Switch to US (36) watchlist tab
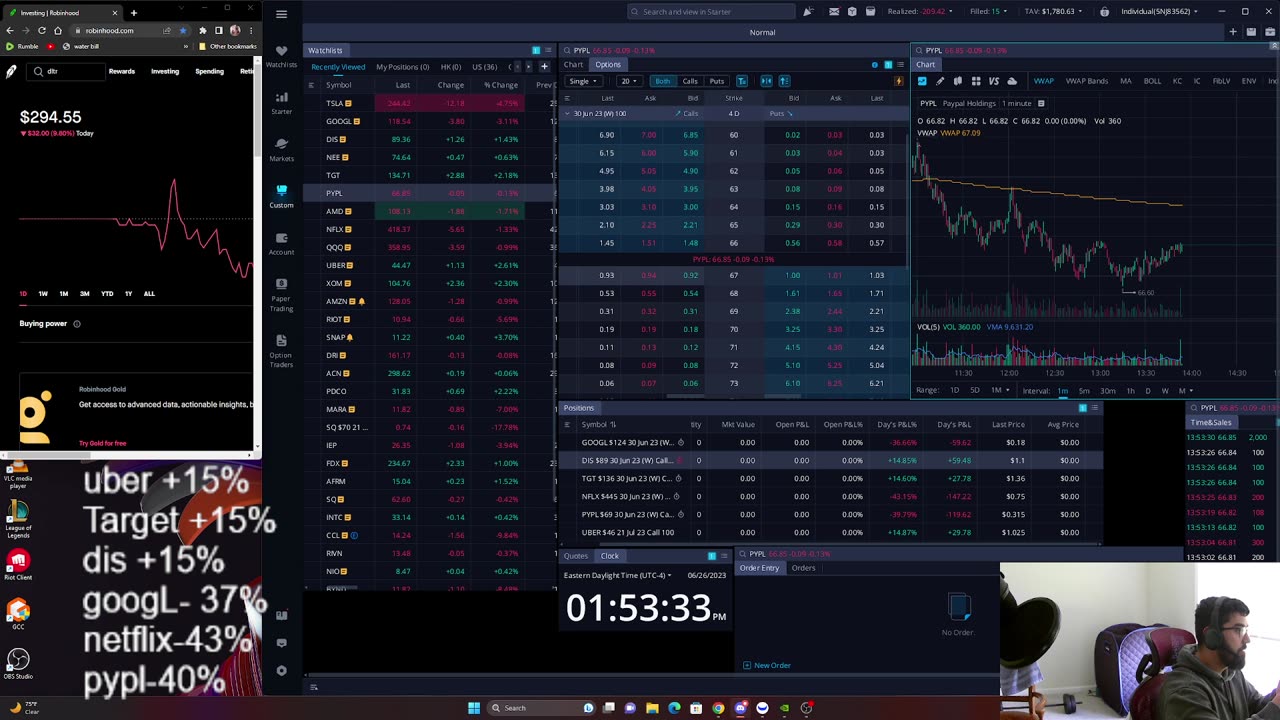 click(484, 67)
